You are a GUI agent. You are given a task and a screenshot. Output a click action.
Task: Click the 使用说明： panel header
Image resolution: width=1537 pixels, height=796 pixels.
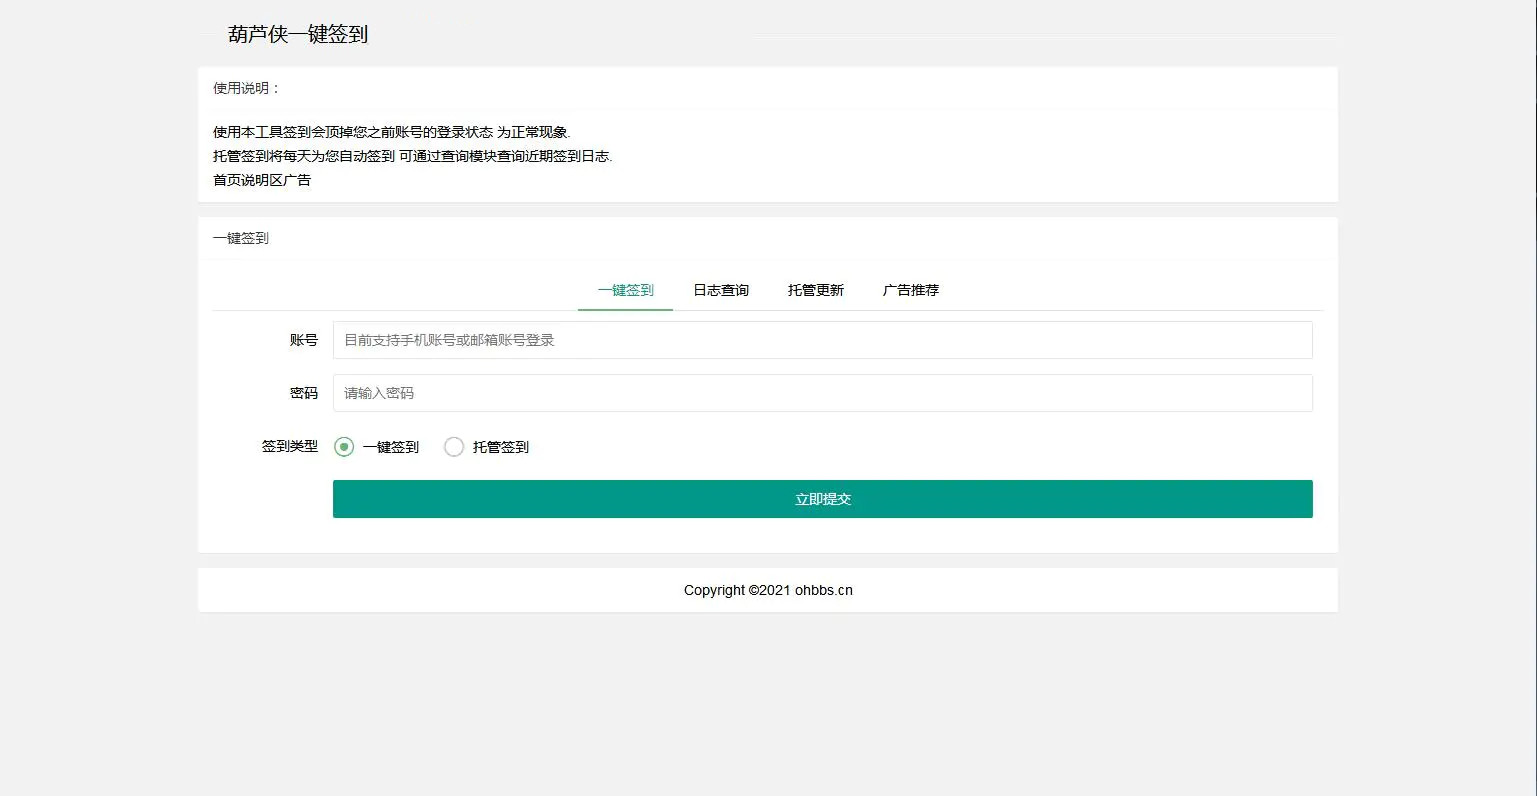click(x=767, y=88)
